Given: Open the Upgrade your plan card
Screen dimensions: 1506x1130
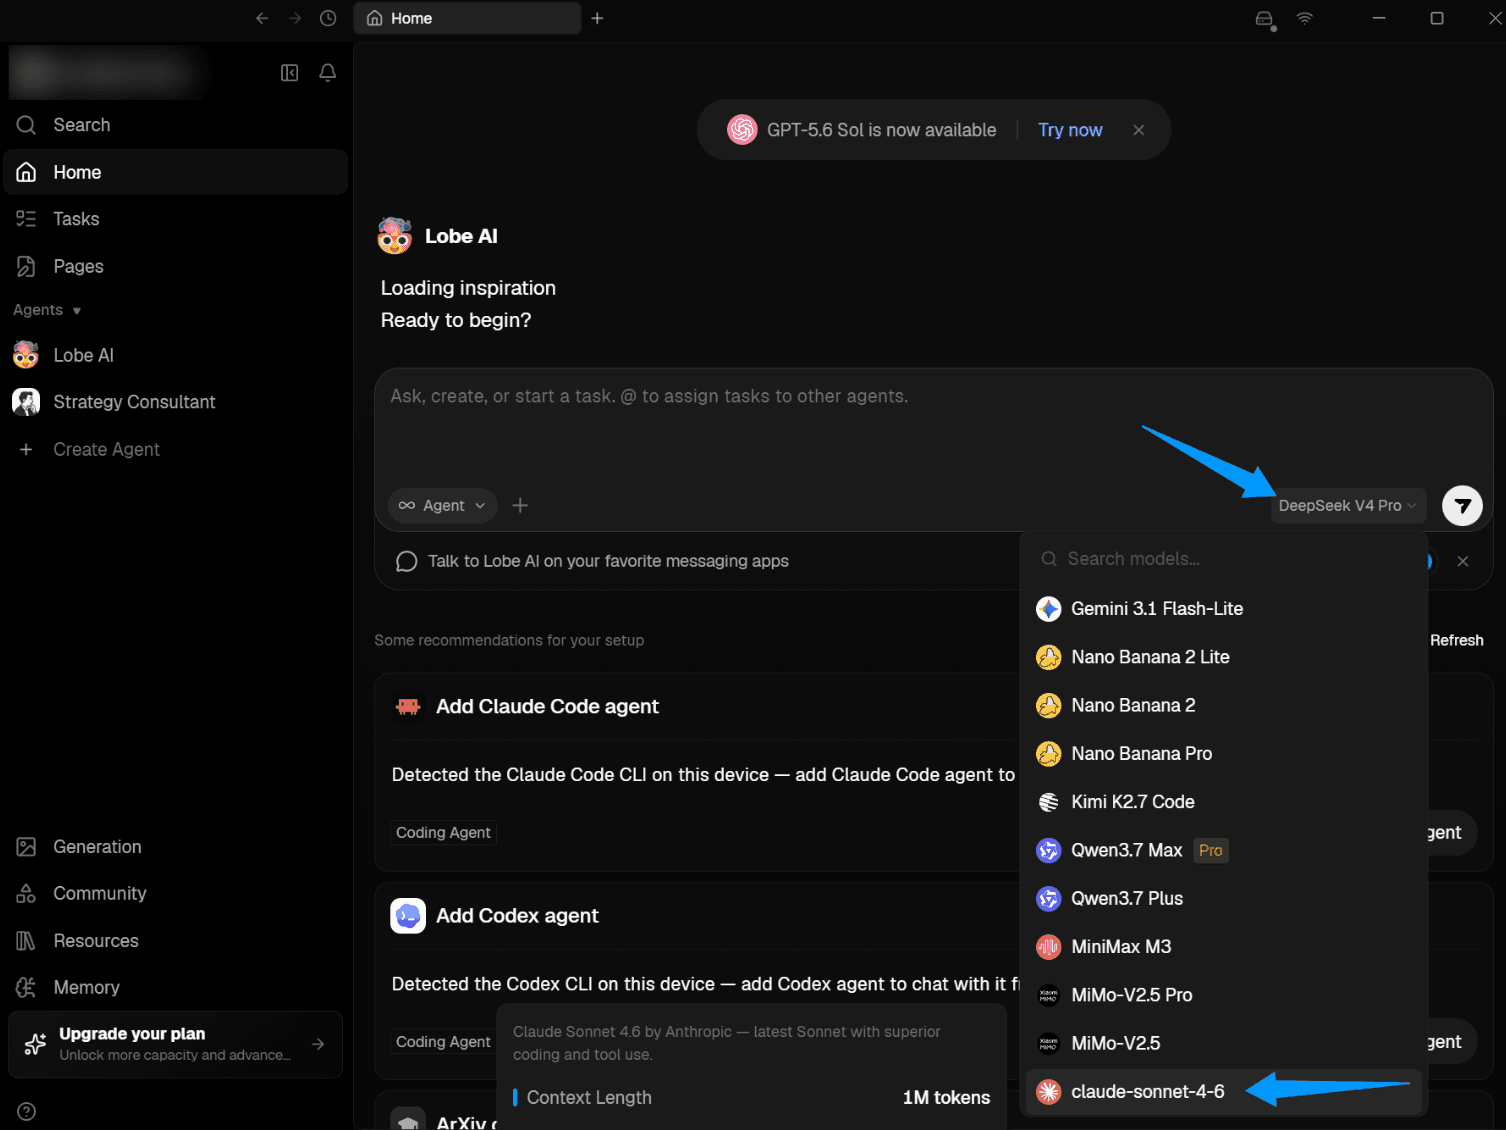Looking at the screenshot, I should [x=176, y=1044].
